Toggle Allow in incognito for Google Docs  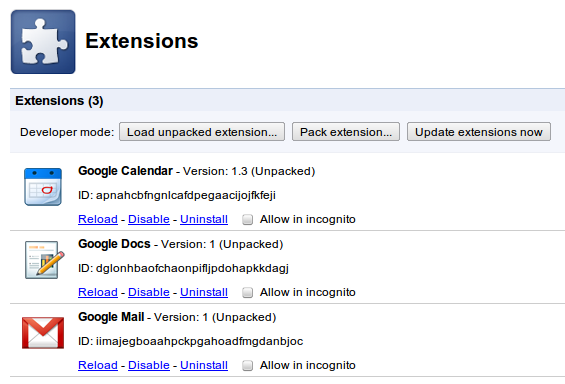248,293
